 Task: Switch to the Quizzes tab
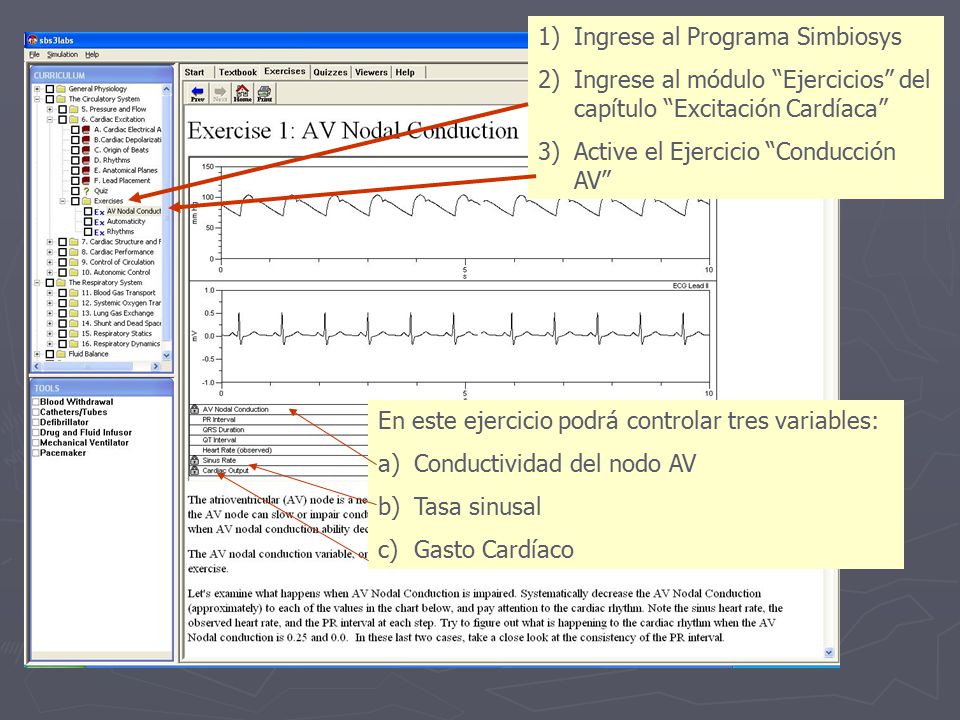tap(330, 72)
